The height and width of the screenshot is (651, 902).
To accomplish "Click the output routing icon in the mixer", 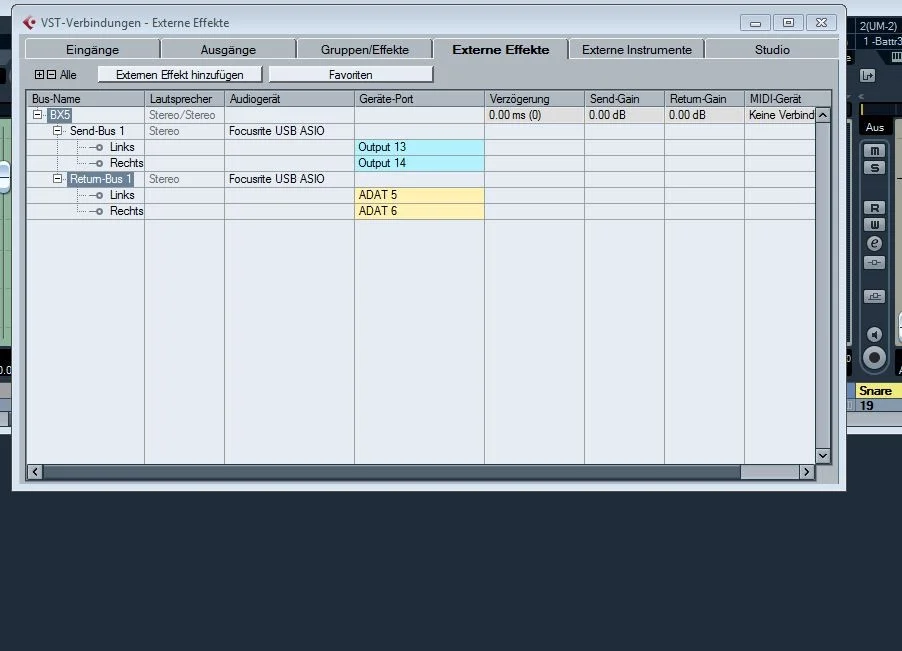I will (x=867, y=75).
